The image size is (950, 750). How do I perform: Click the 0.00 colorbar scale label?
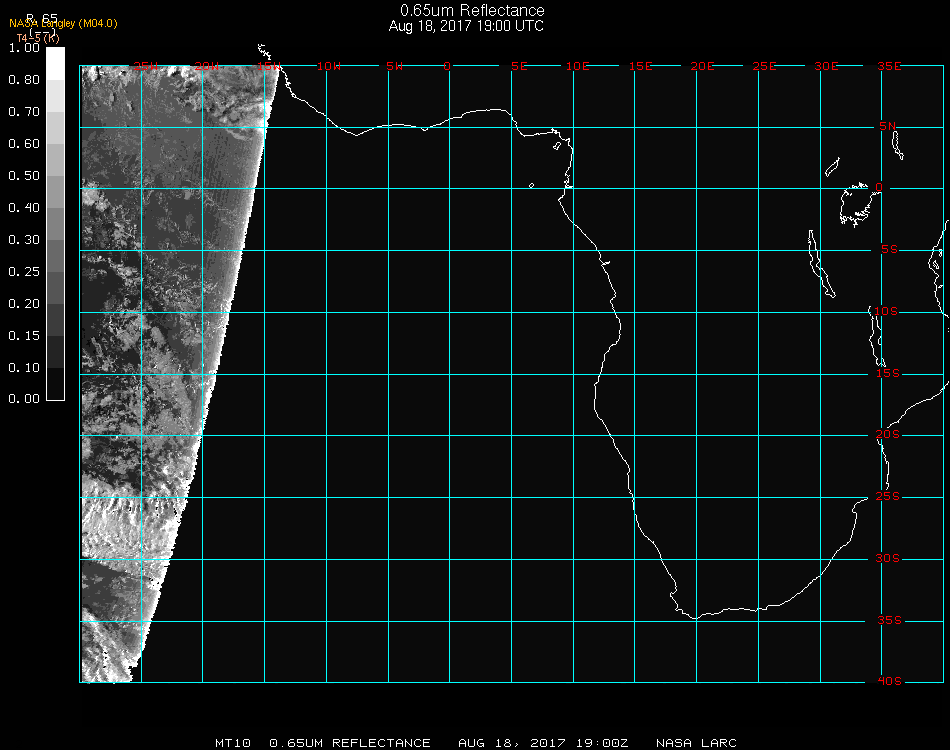pos(23,399)
